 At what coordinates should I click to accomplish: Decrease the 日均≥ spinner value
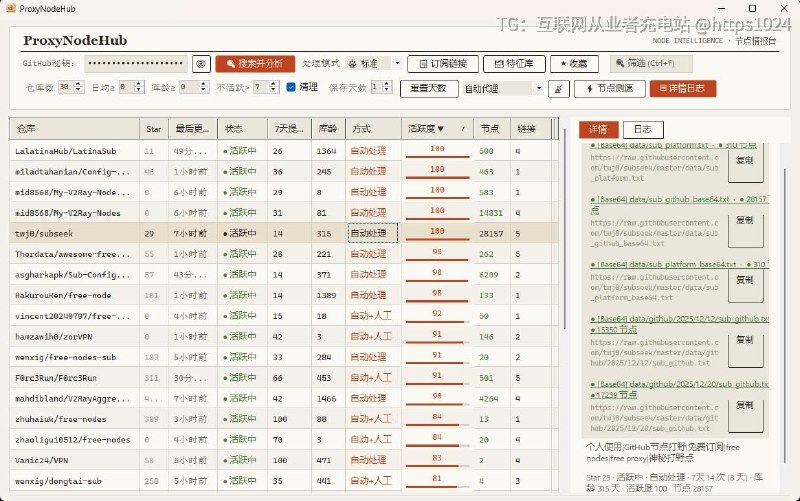(139, 90)
